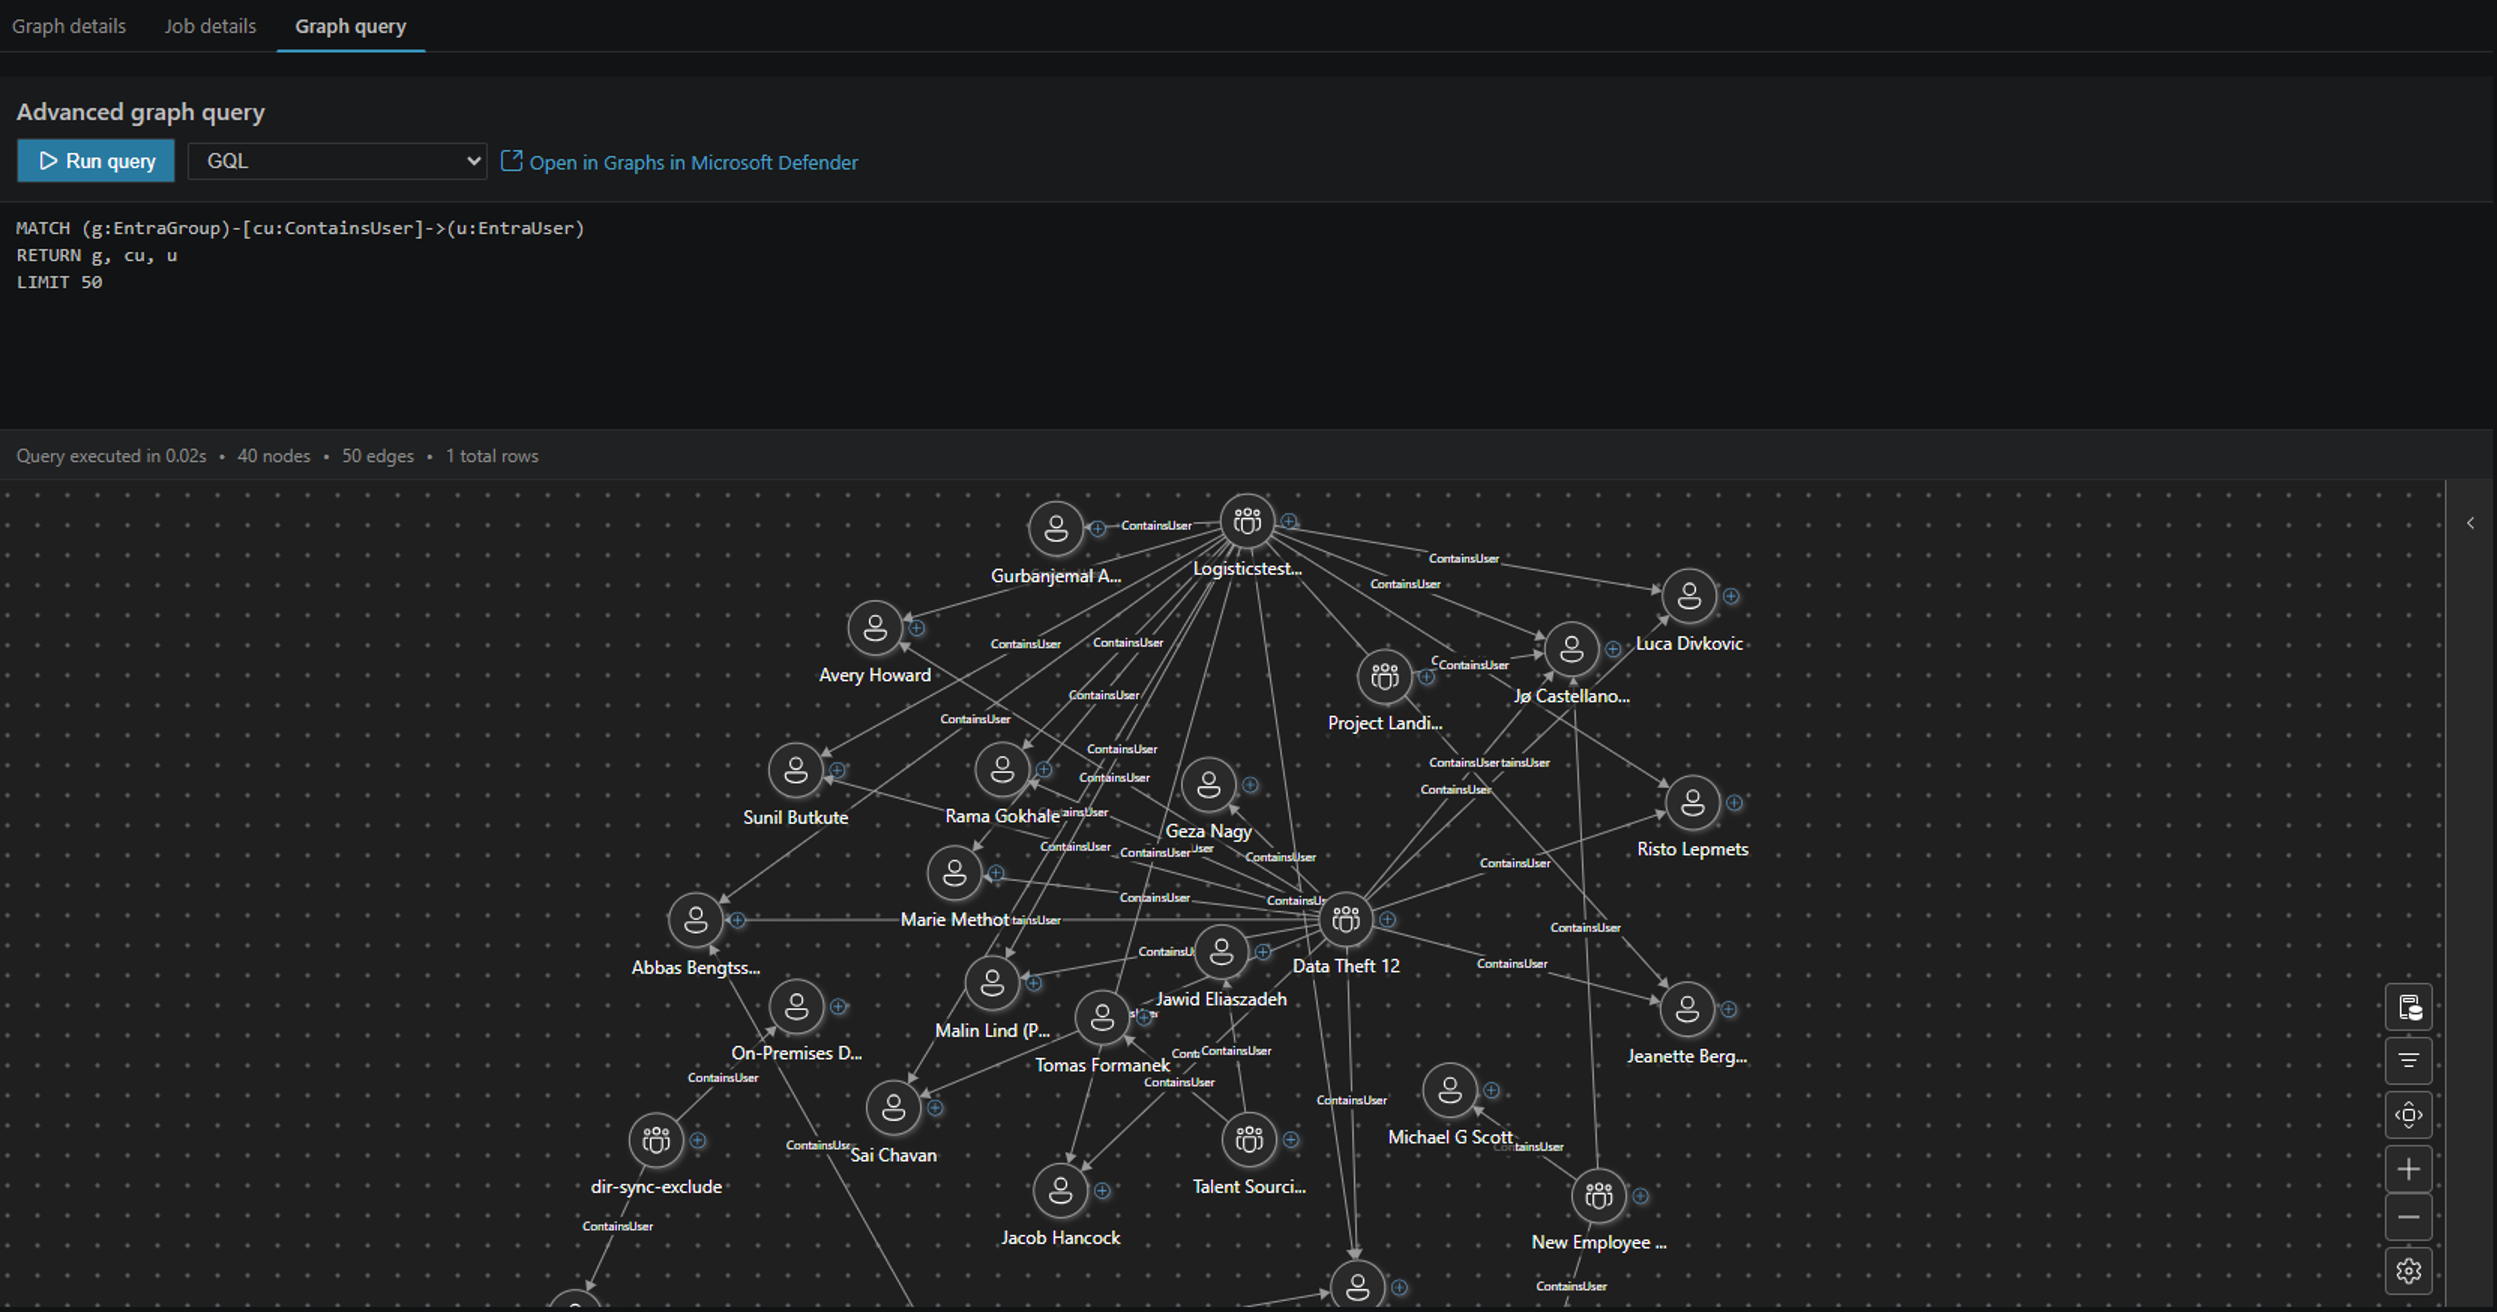This screenshot has width=2497, height=1312.
Task: Click the Jacob Hancock user node
Action: [1060, 1191]
